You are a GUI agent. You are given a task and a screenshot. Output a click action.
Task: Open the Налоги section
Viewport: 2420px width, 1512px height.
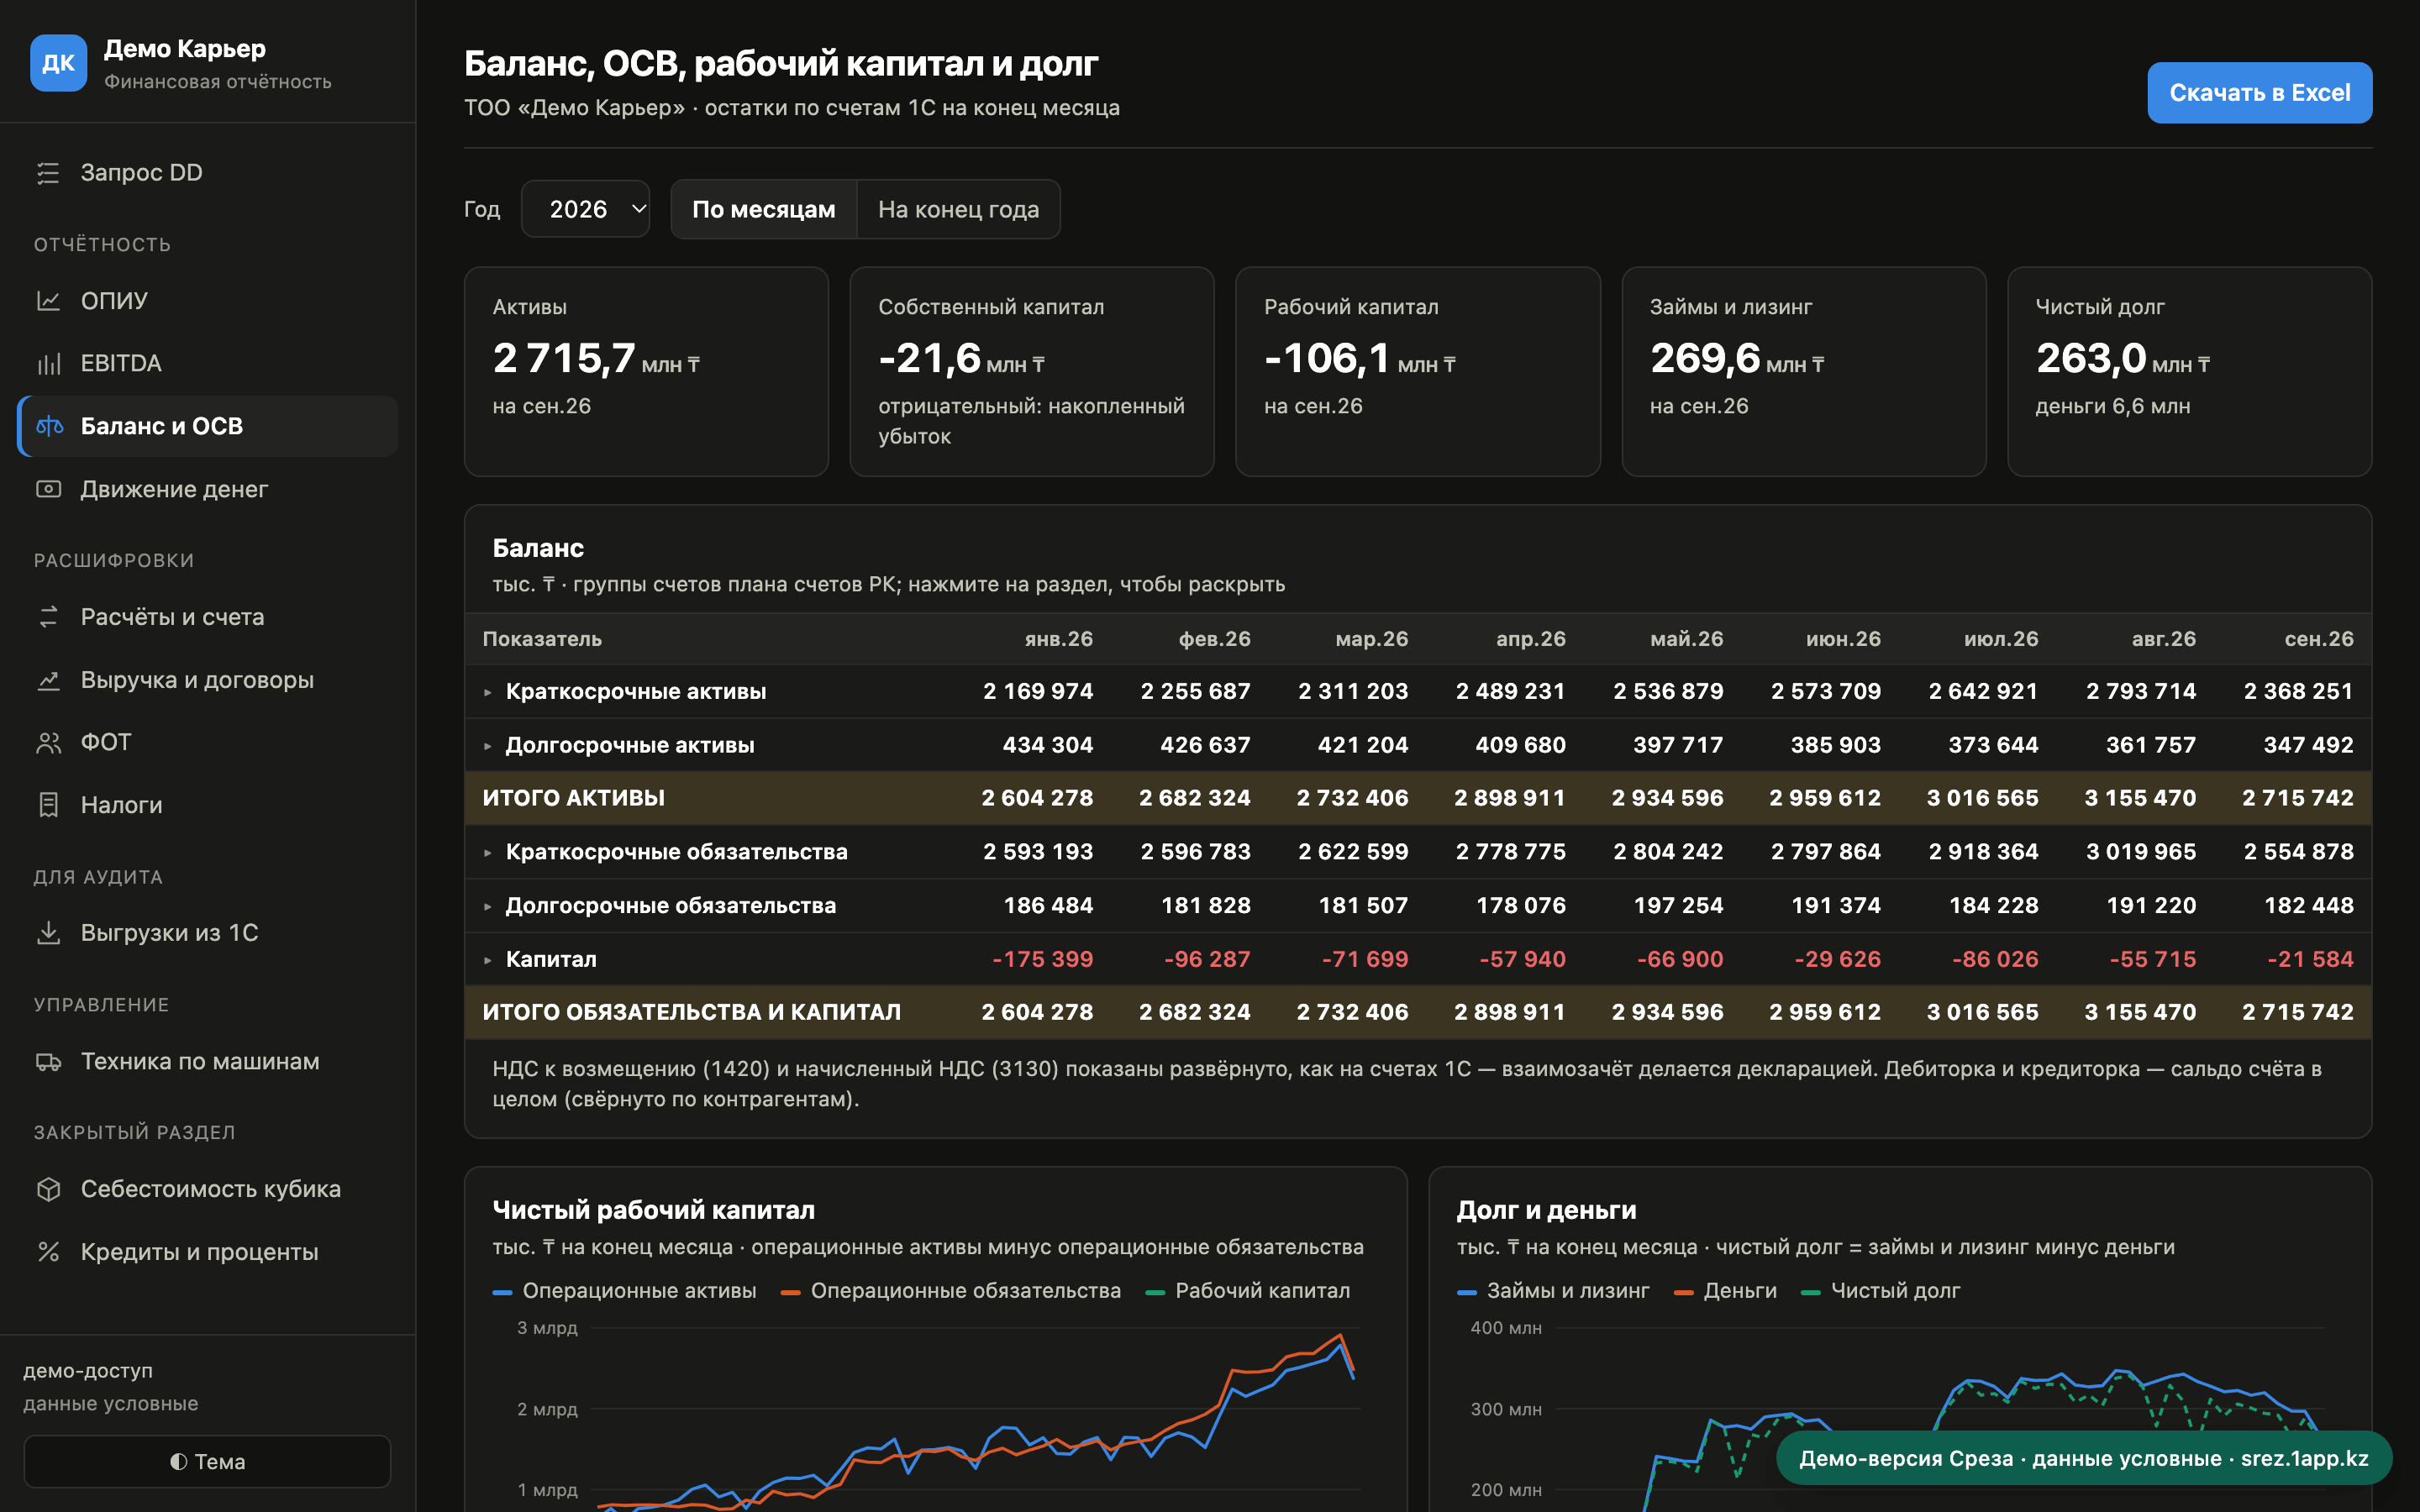(208, 805)
